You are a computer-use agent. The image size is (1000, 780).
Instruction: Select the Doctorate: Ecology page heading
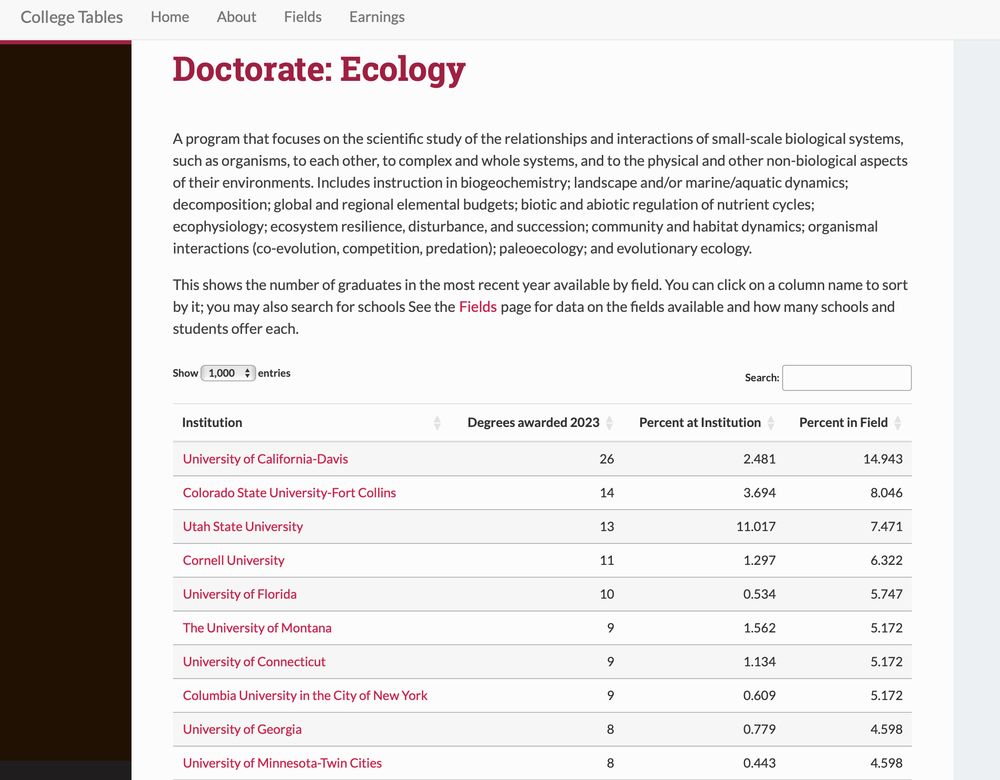pos(319,70)
